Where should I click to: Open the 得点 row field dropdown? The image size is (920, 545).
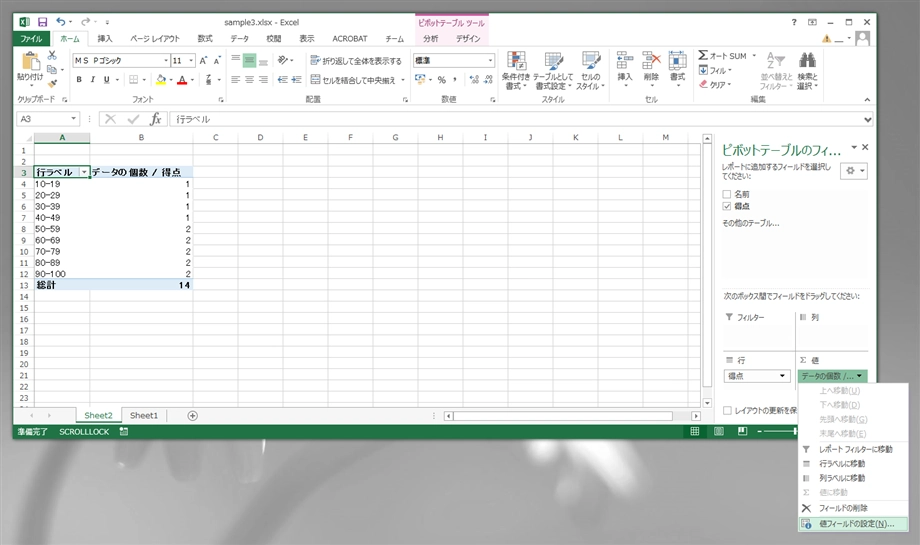[x=782, y=376]
